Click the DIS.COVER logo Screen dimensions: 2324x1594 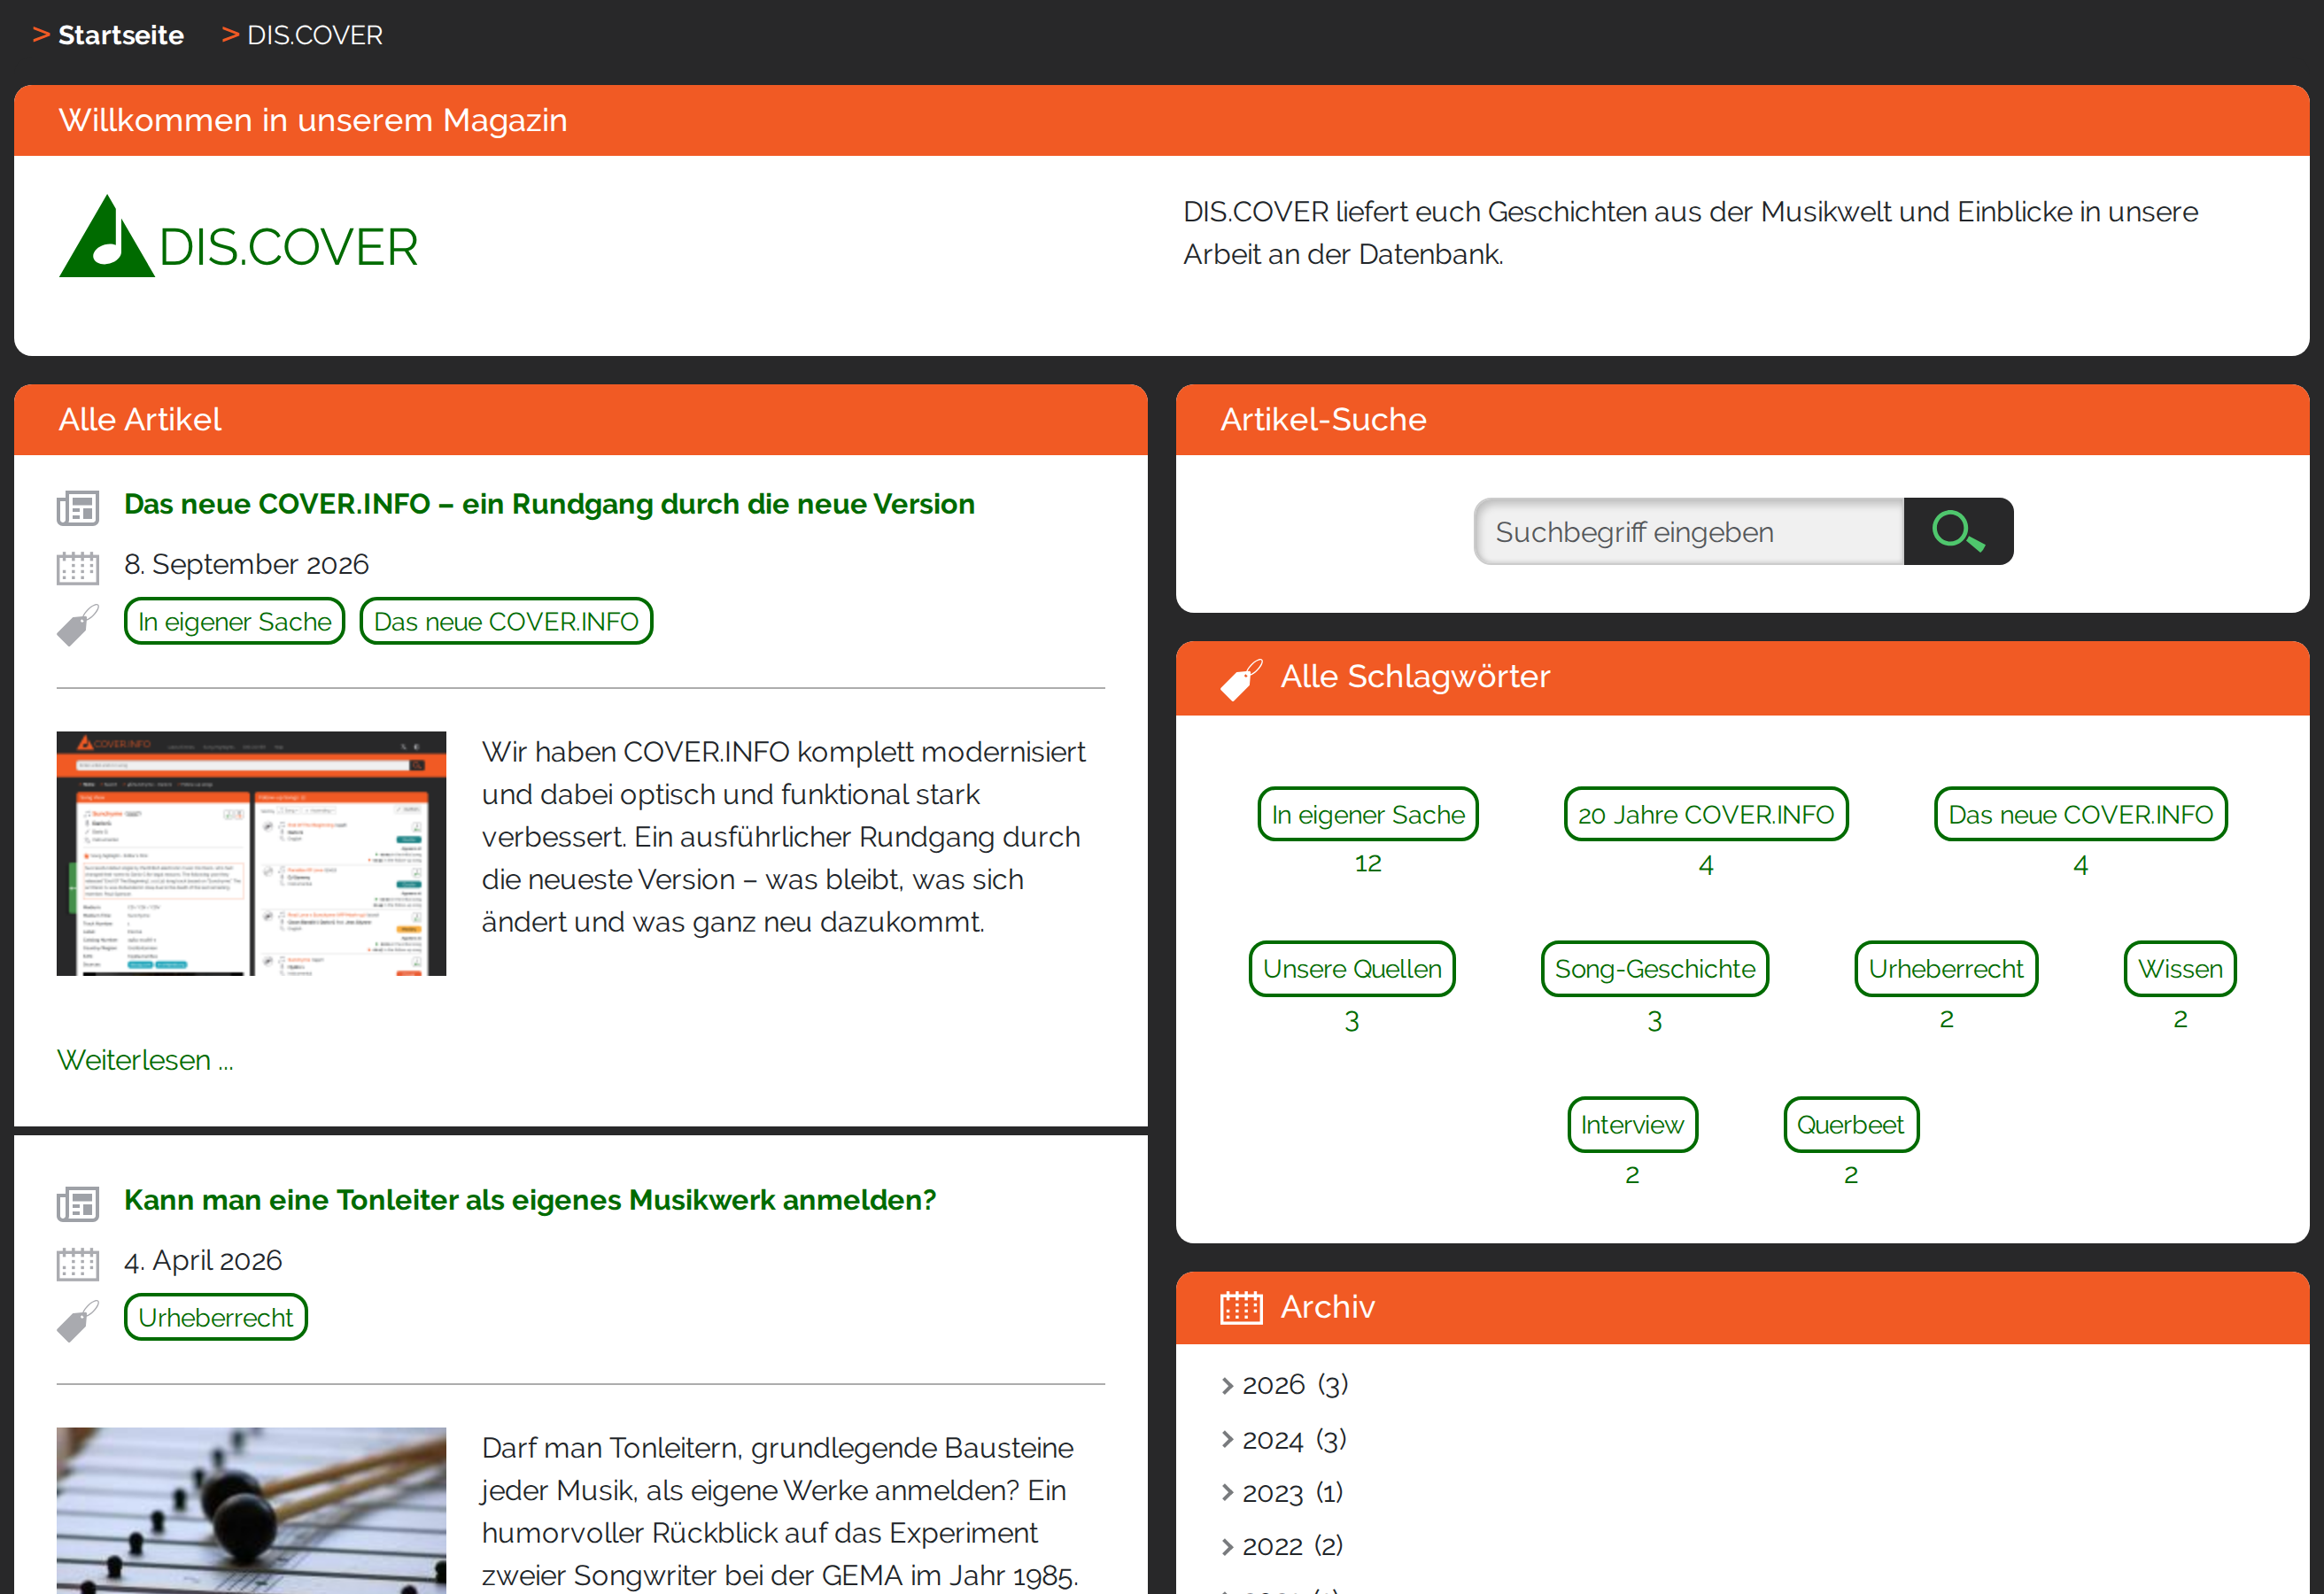click(238, 237)
